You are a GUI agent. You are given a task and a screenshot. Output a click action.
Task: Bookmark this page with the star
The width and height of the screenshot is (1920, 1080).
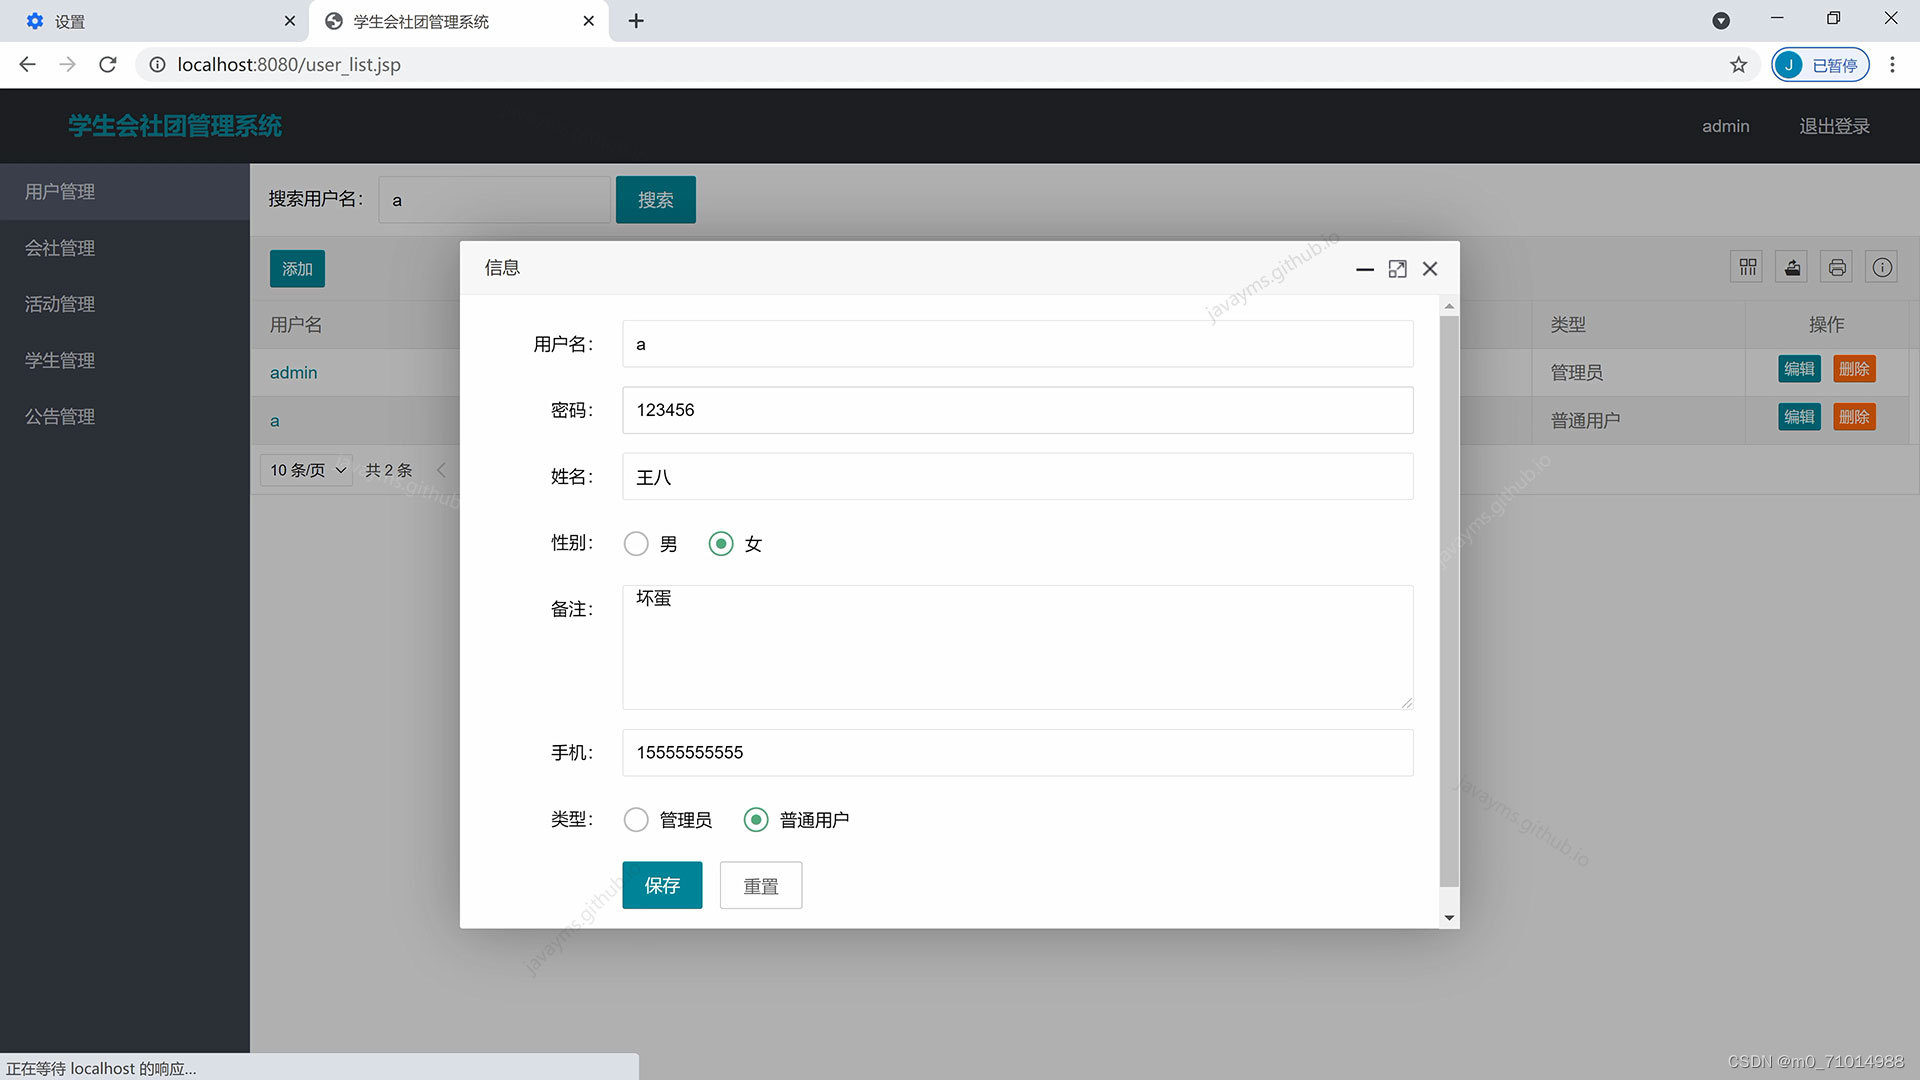pos(1739,64)
